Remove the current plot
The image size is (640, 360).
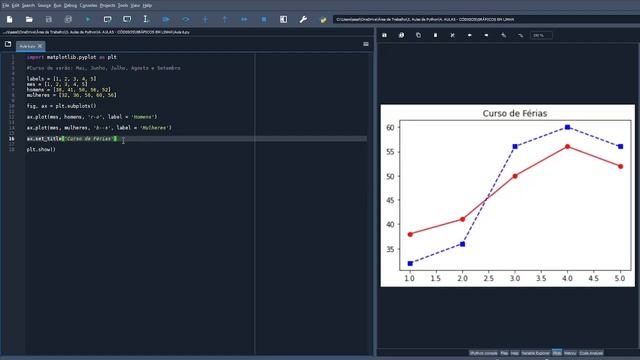436,35
